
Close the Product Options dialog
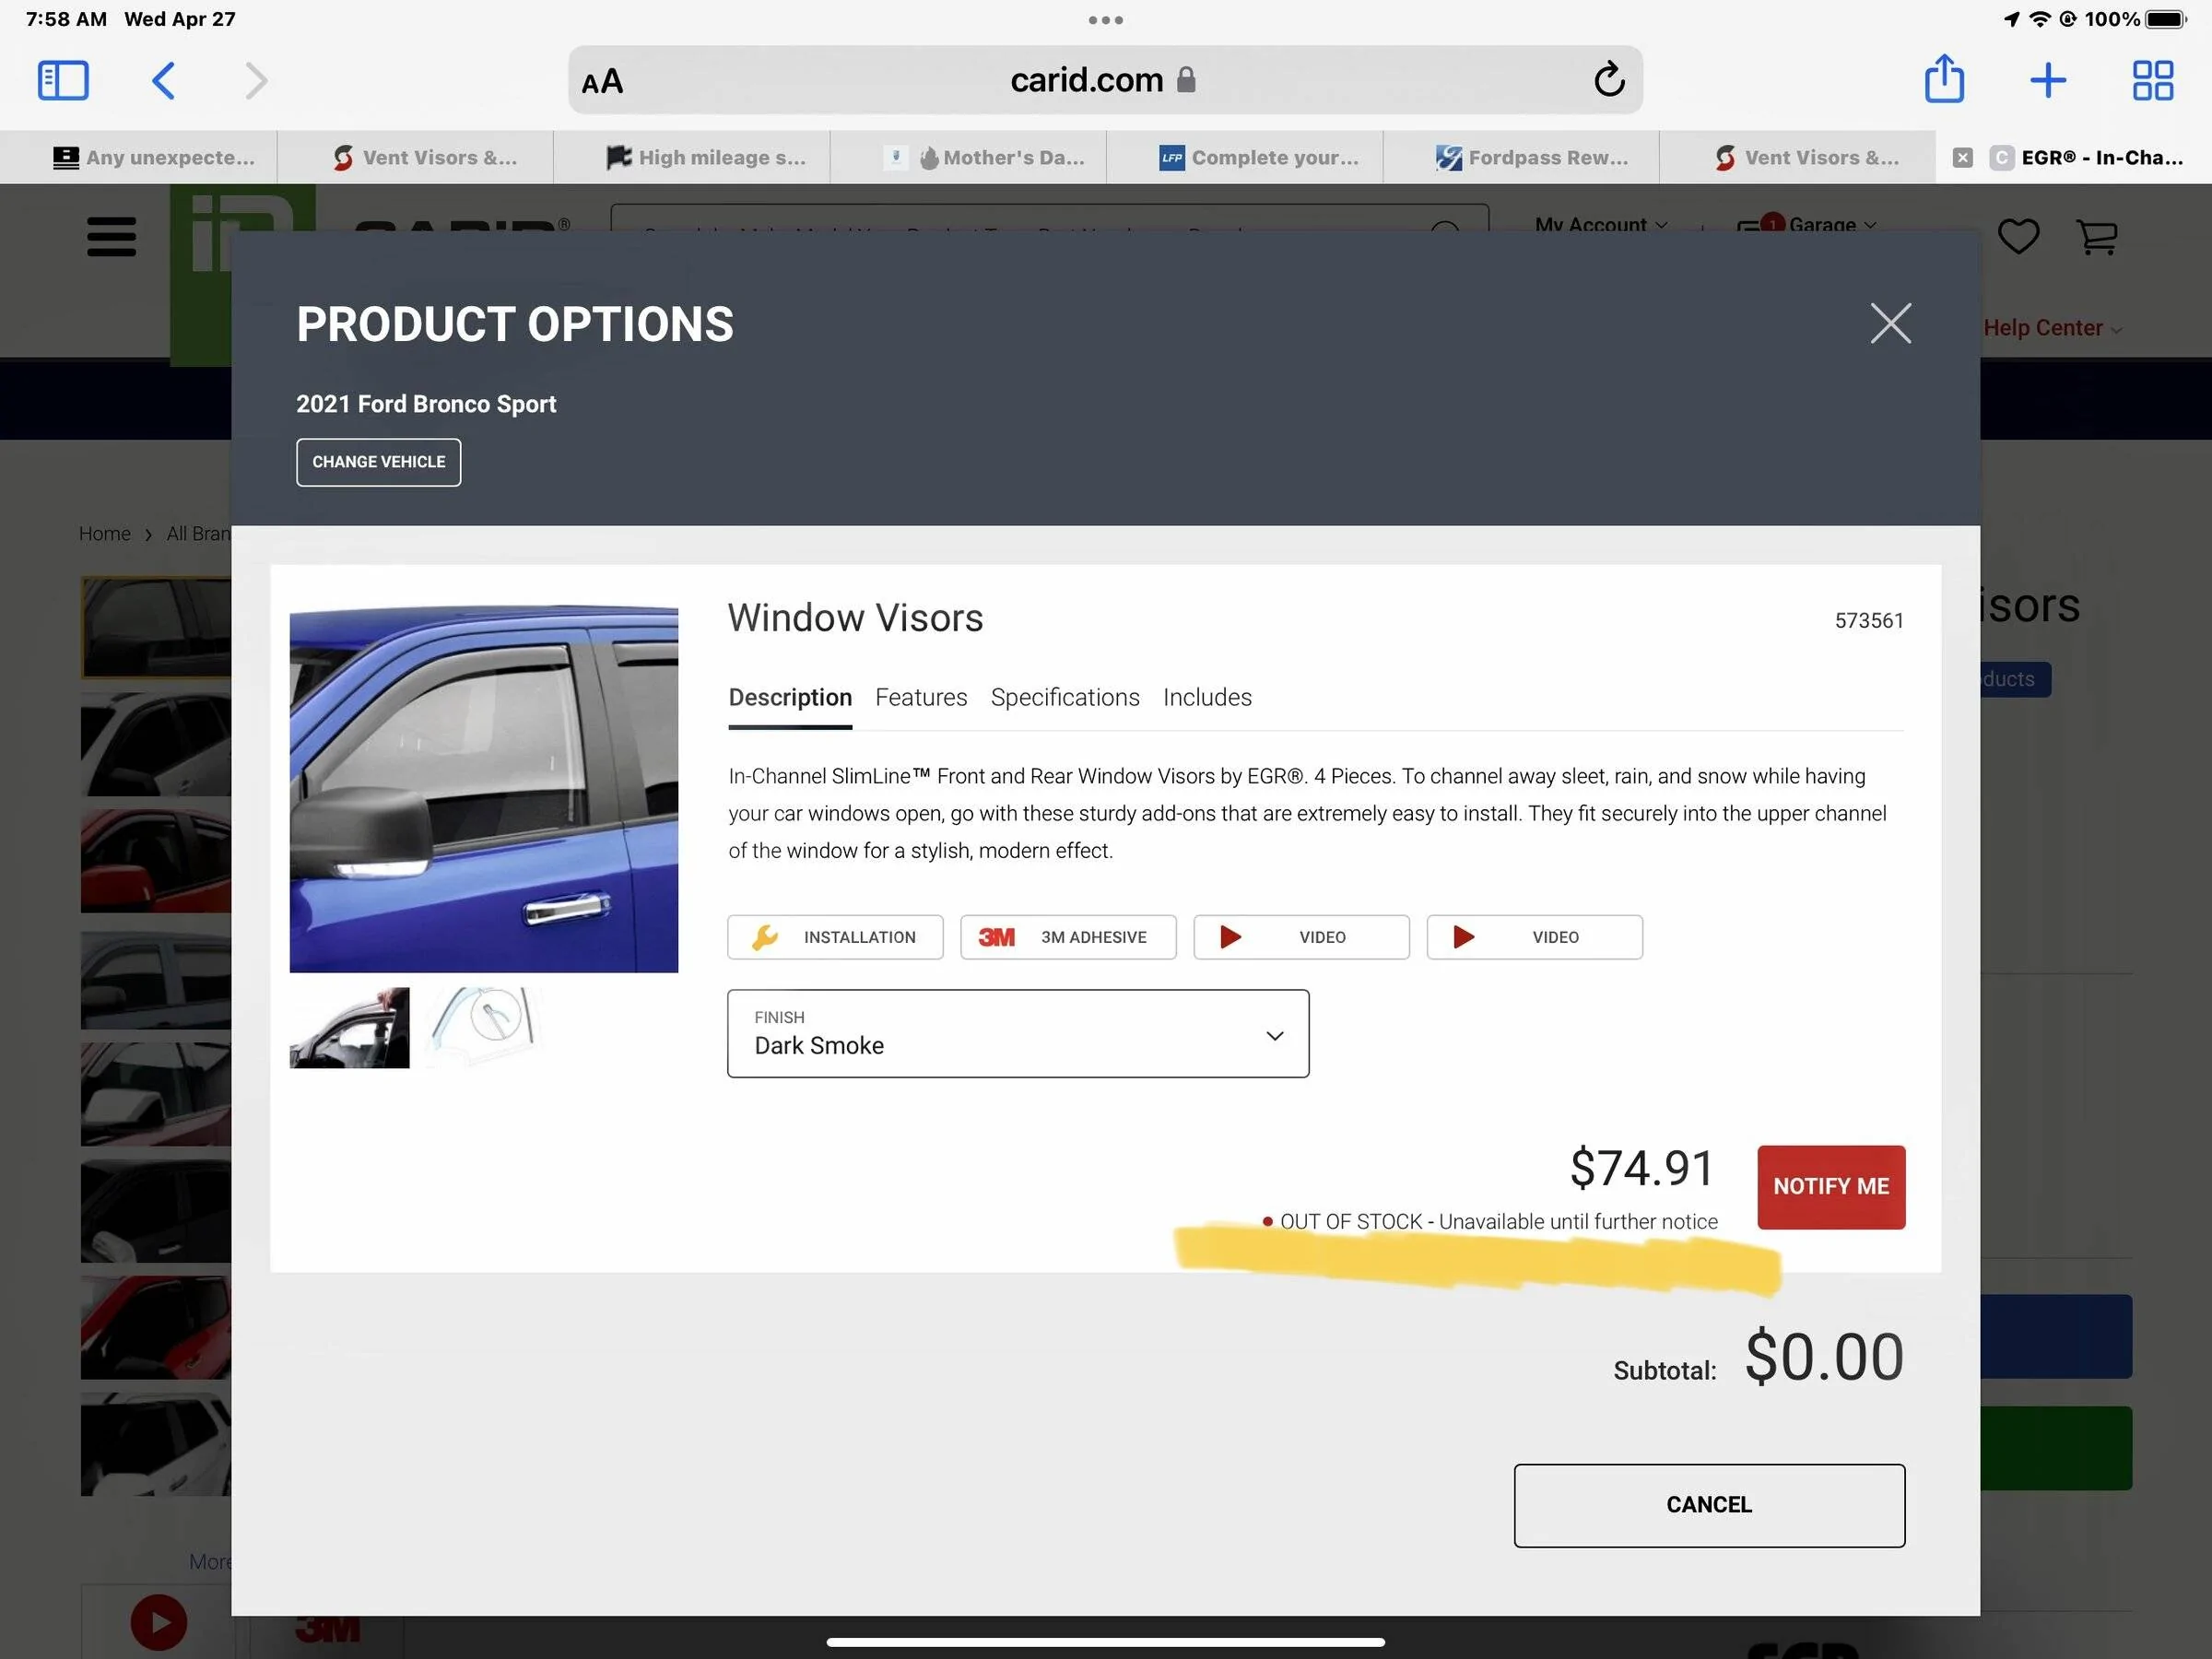[1889, 323]
